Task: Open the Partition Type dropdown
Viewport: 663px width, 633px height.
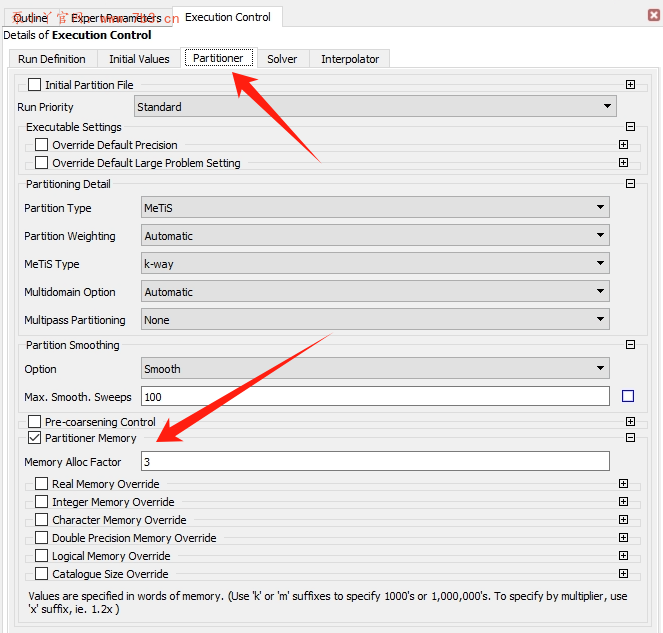Action: coord(375,208)
